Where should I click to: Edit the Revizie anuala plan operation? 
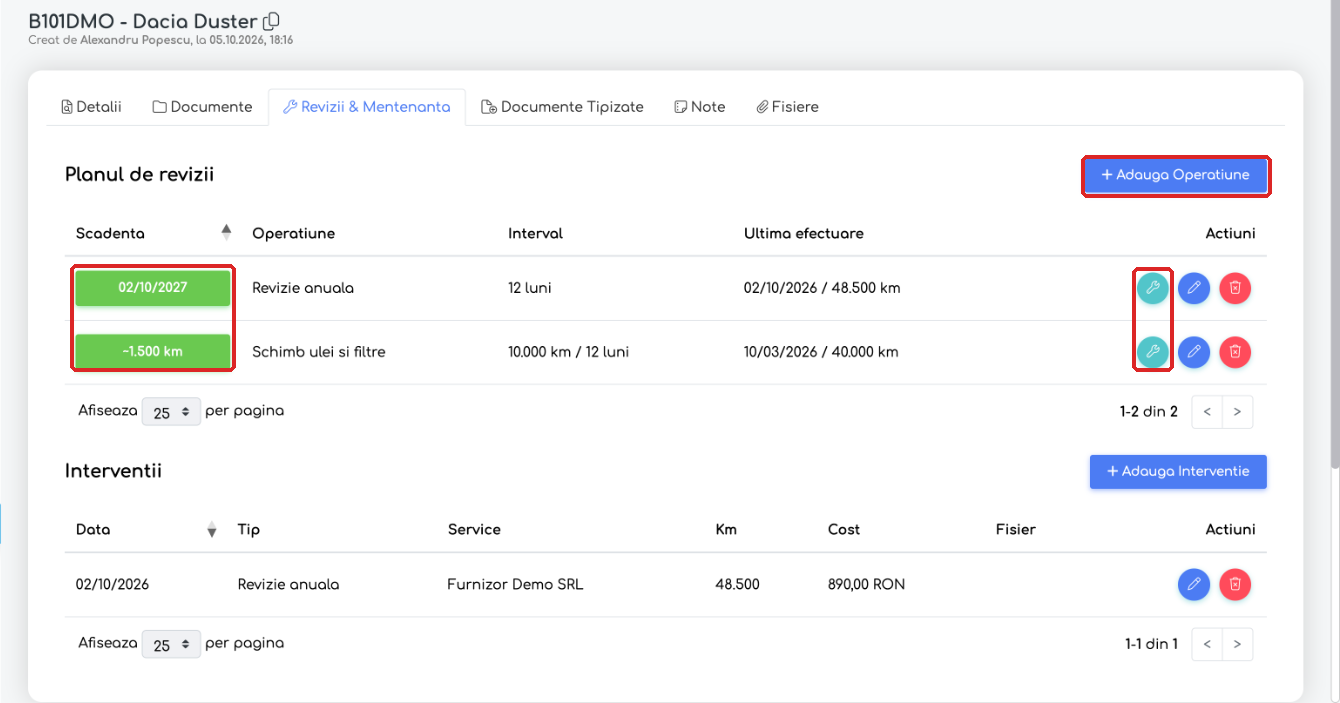pyautogui.click(x=1194, y=288)
